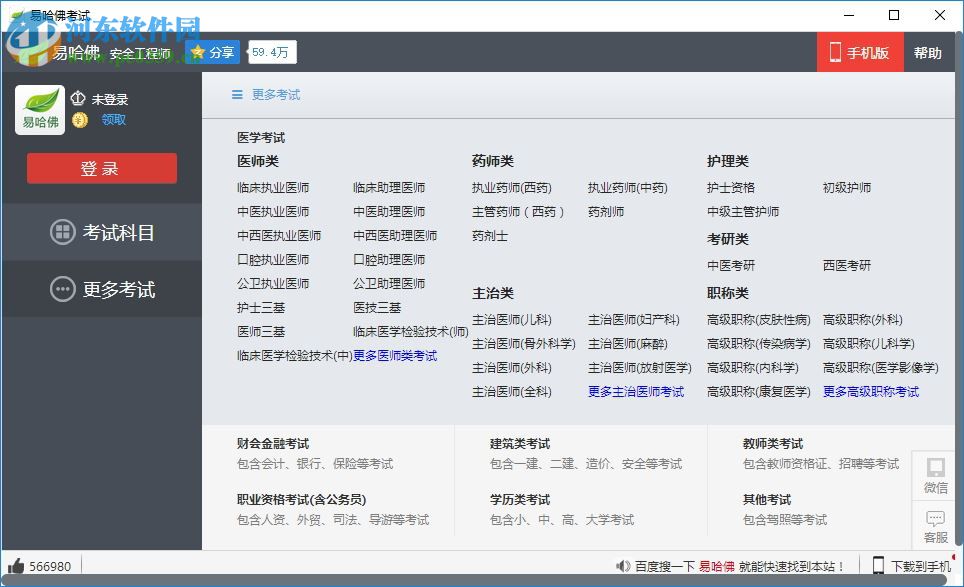Click the 更多考试 chat bubble icon in sidebar
Image resolution: width=964 pixels, height=587 pixels.
(x=62, y=289)
